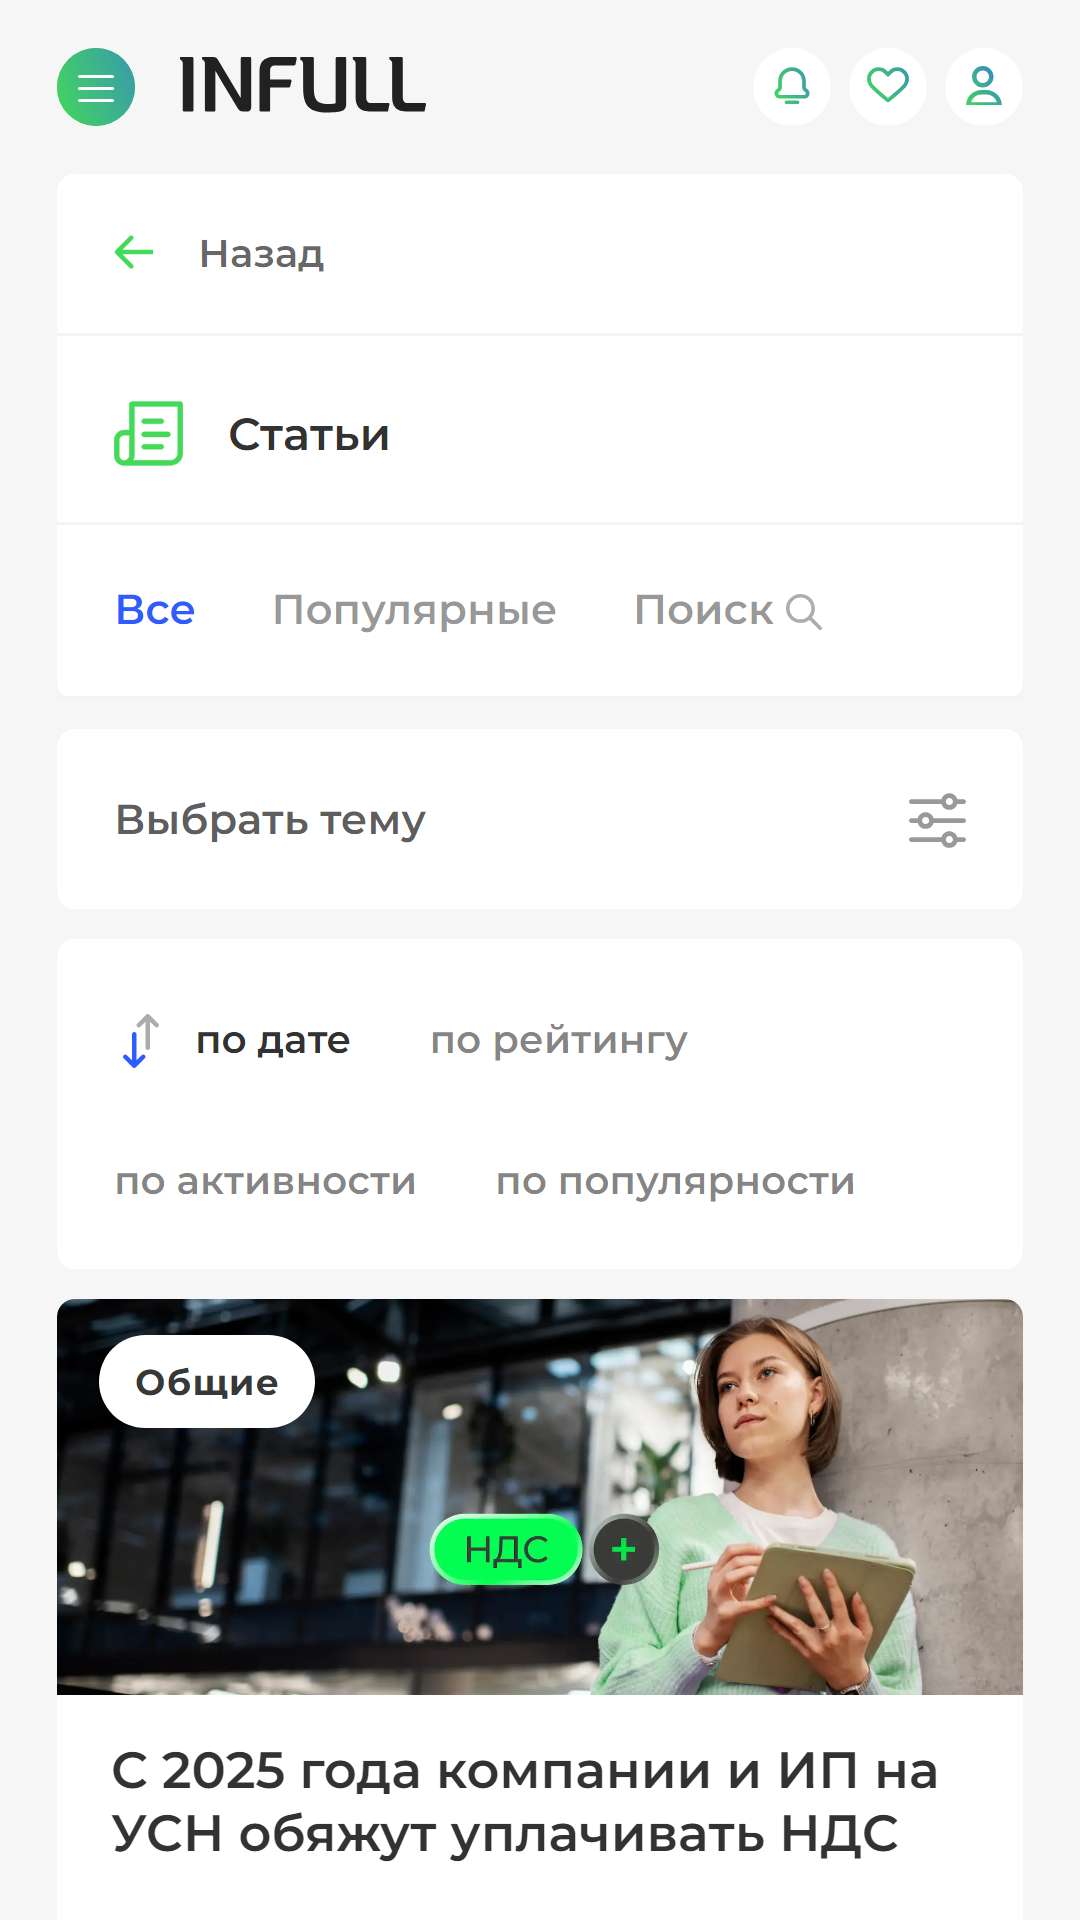The image size is (1080, 1920).
Task: Open the user profile icon
Action: pyautogui.click(x=984, y=87)
